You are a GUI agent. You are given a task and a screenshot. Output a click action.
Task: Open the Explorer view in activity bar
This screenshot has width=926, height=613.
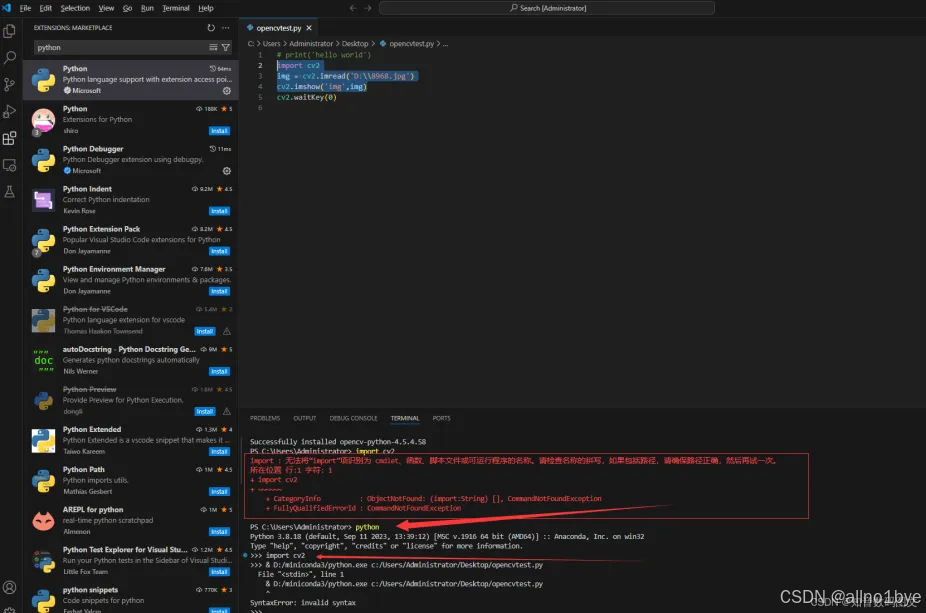click(9, 31)
